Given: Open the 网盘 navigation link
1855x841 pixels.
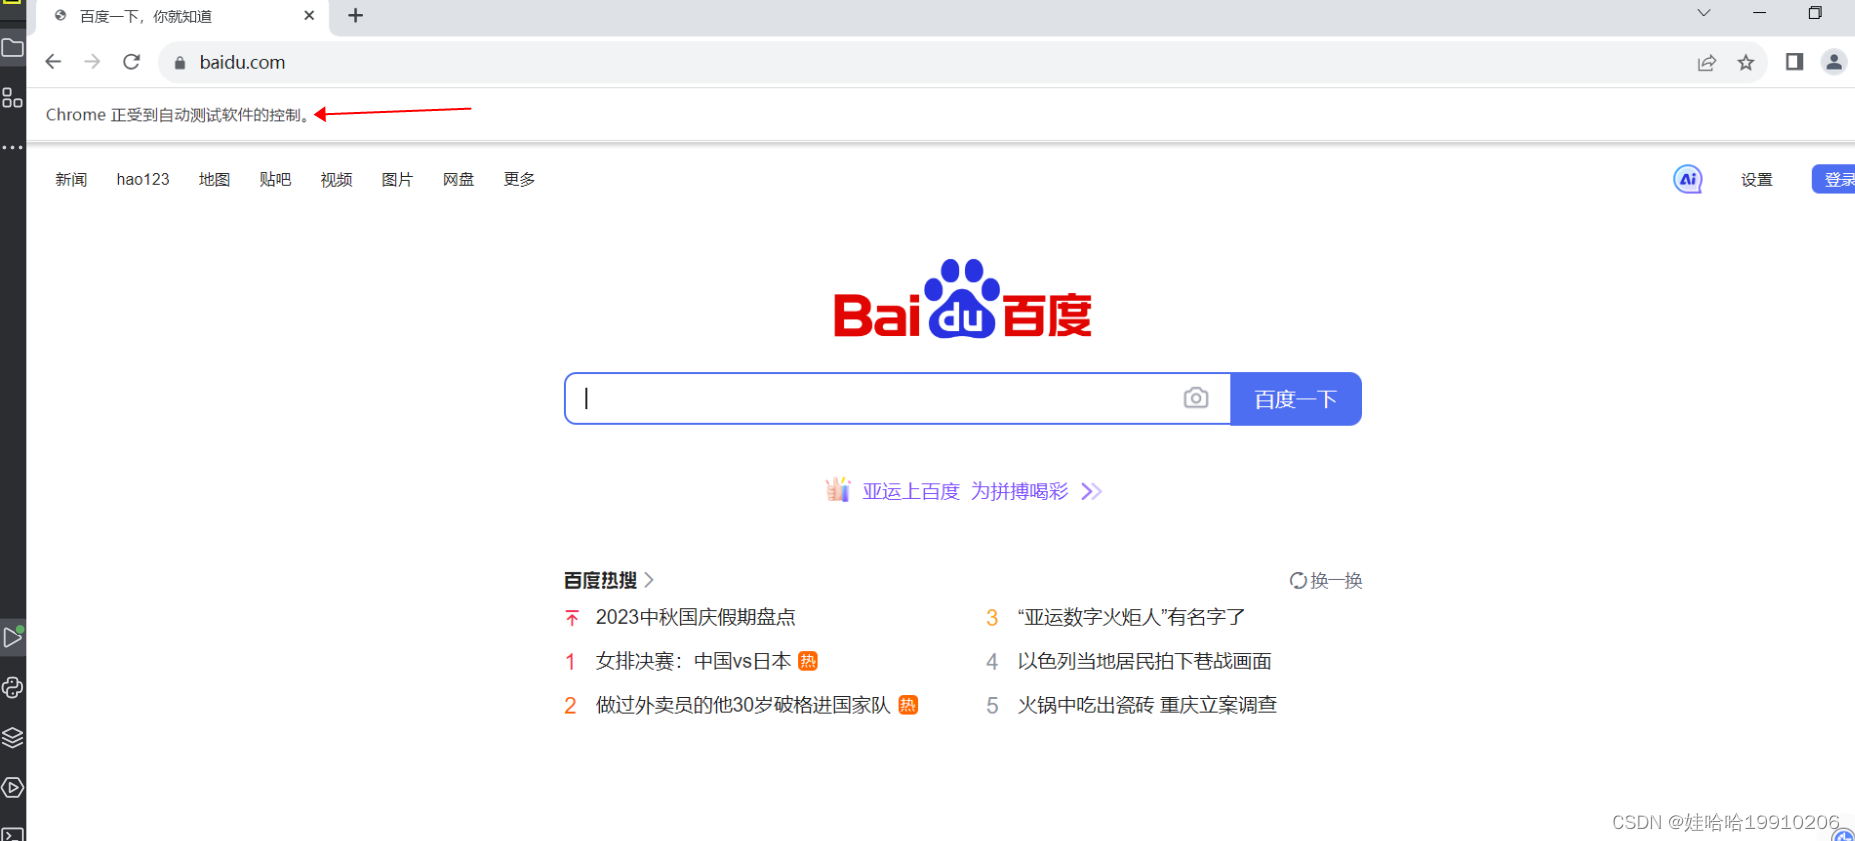Looking at the screenshot, I should tap(458, 179).
